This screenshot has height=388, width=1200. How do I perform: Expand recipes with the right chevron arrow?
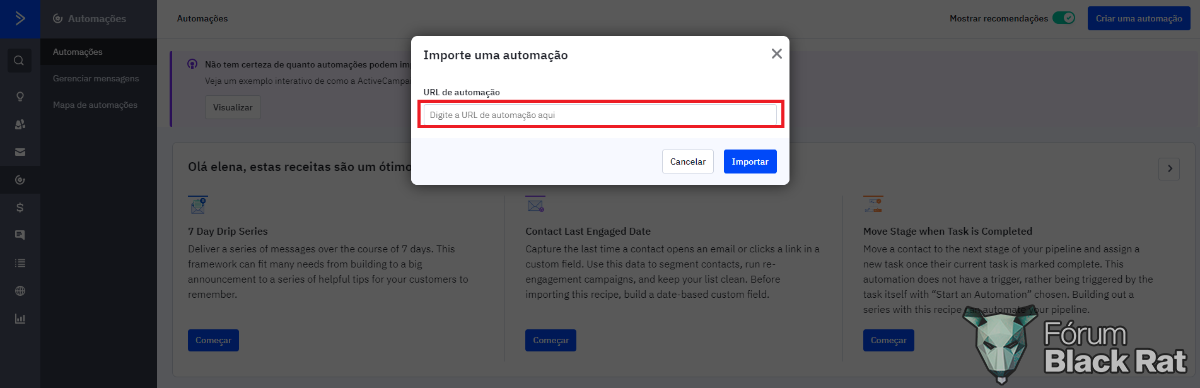1168,168
